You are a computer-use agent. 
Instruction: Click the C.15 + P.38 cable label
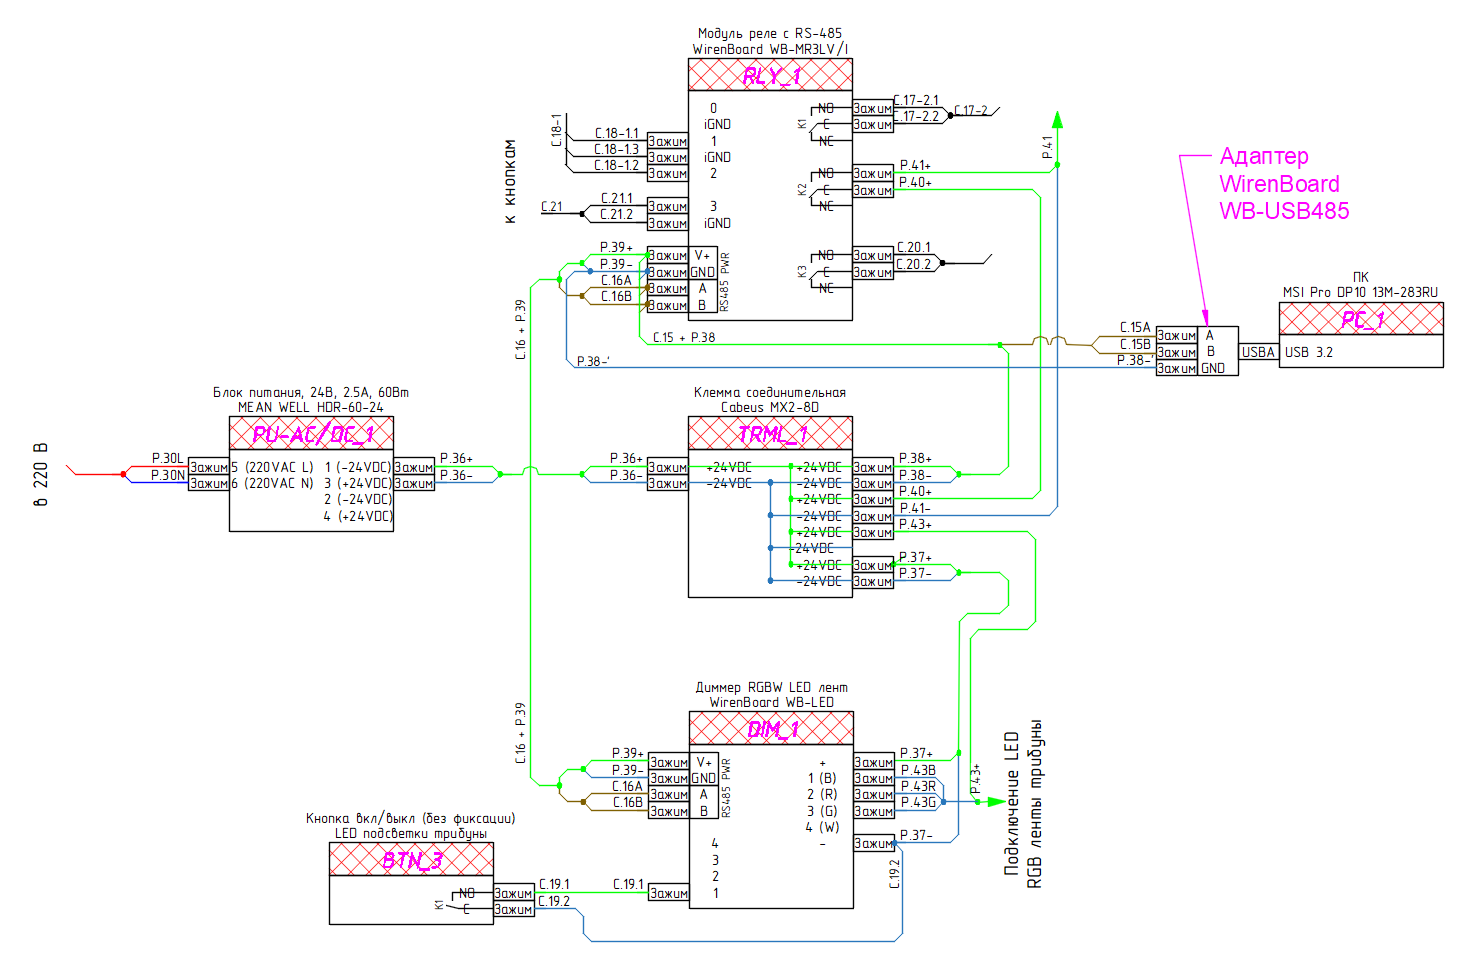[684, 337]
